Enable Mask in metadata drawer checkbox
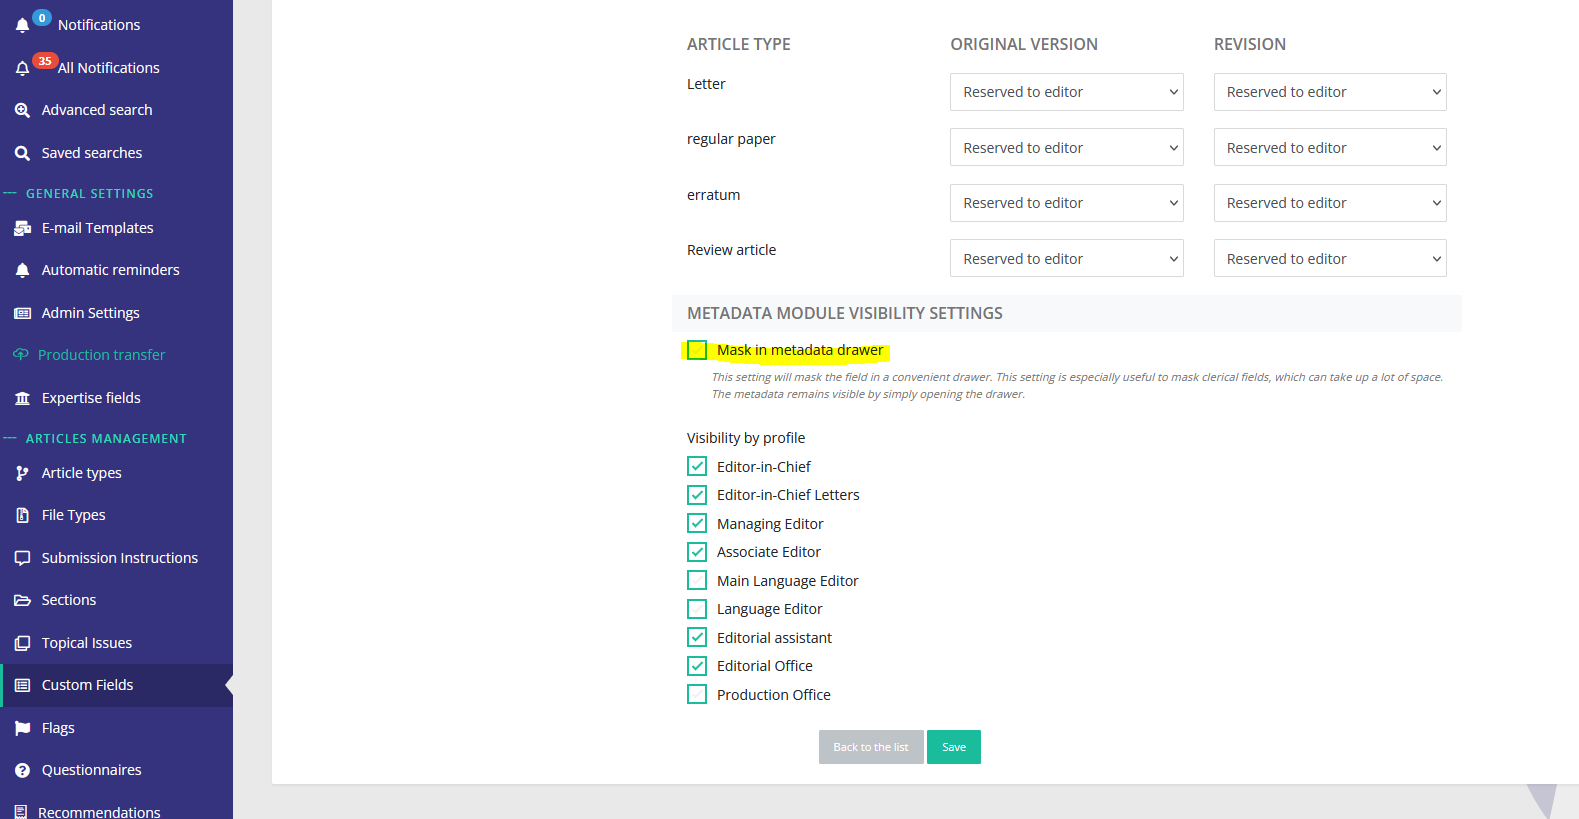The width and height of the screenshot is (1579, 819). pos(697,350)
